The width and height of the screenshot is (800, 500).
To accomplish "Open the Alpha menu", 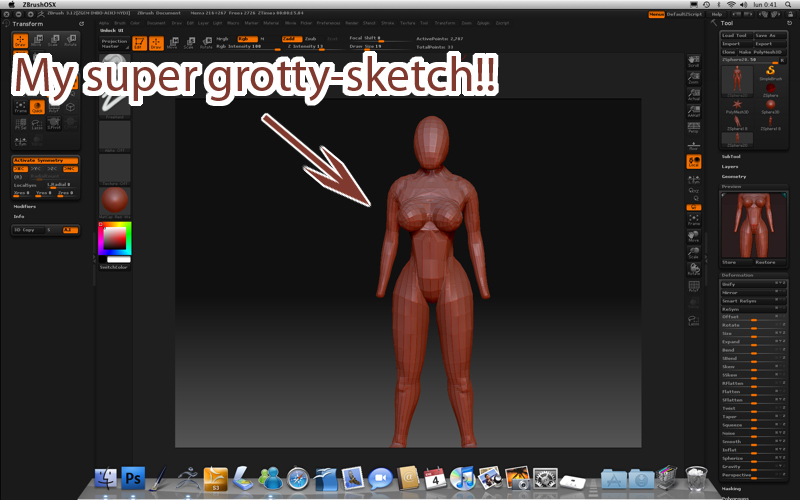I will (104, 23).
